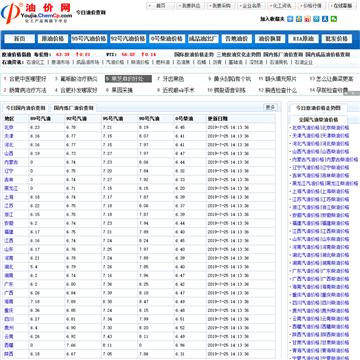The height and width of the screenshot is (360, 360).
Task: Open 四川 region link in table
Action: 9,319
